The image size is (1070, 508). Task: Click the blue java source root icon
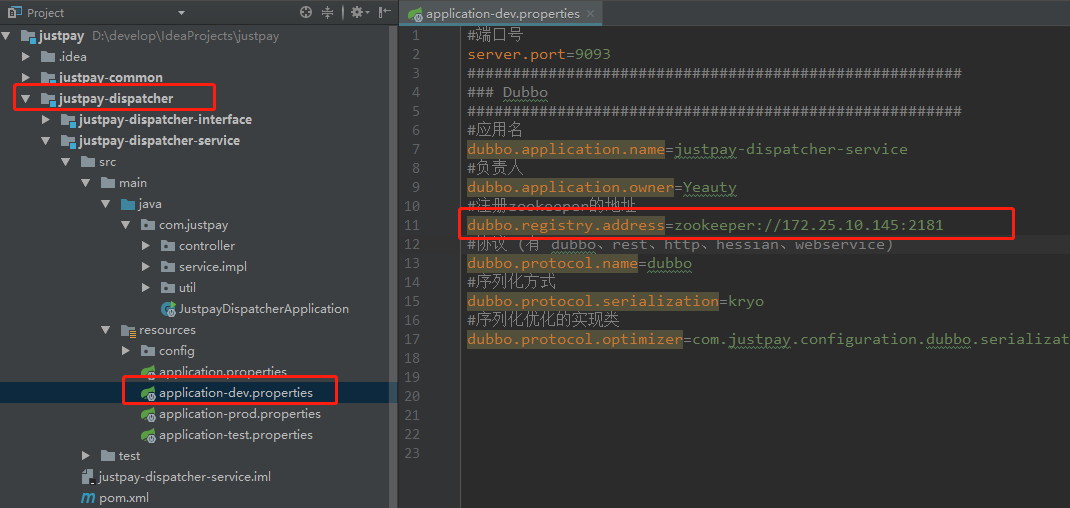[127, 204]
